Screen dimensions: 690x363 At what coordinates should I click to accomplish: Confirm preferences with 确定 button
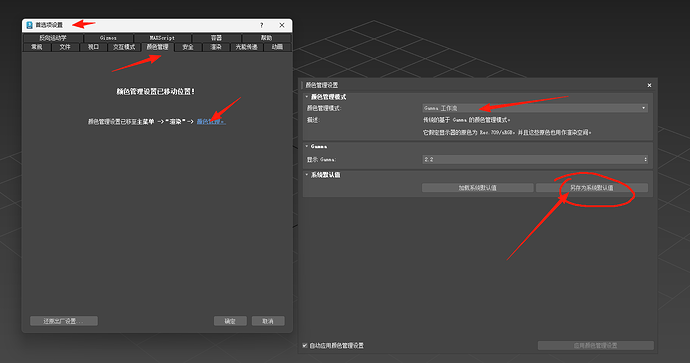click(230, 321)
